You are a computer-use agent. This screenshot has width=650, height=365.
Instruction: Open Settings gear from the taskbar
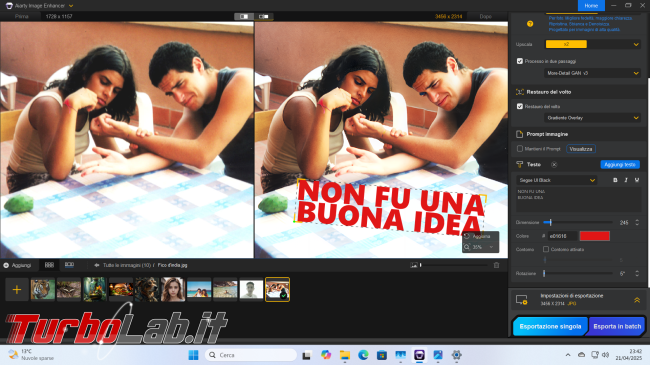[x=456, y=355]
